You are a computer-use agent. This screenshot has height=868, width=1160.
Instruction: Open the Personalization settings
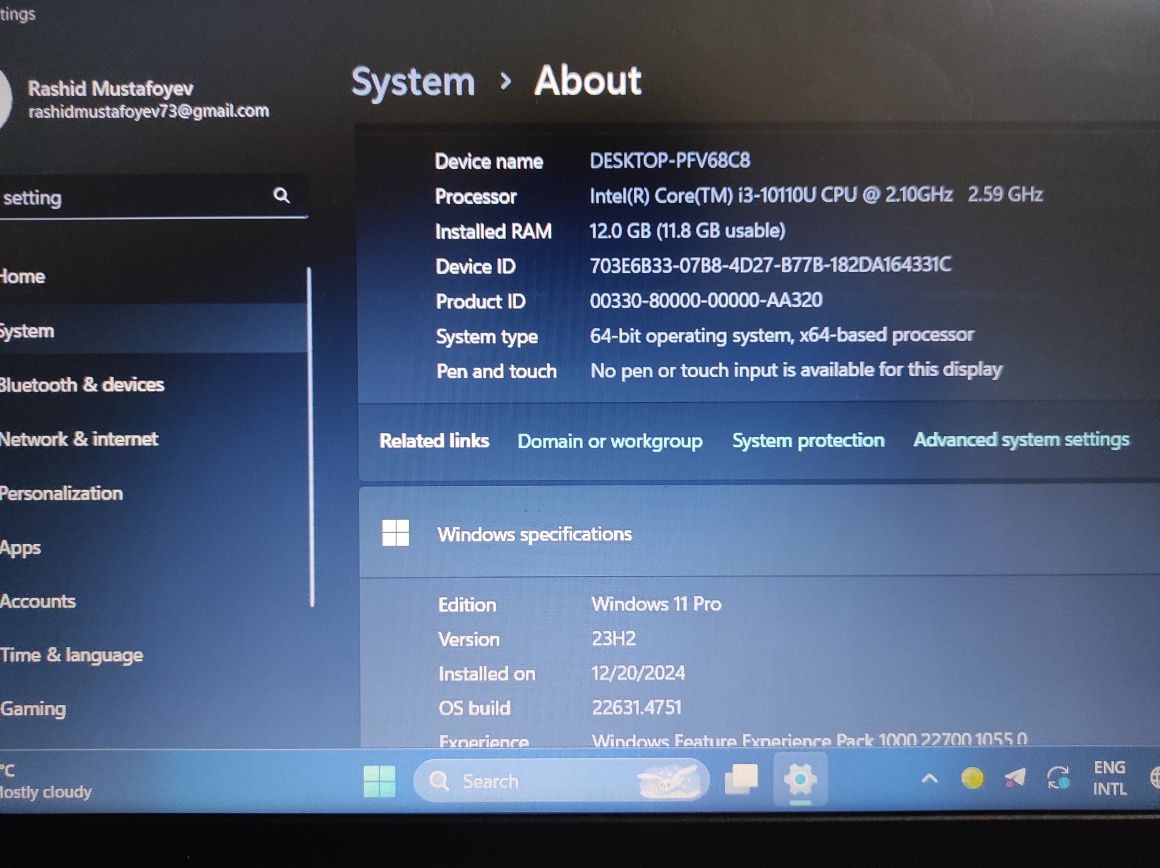point(152,494)
